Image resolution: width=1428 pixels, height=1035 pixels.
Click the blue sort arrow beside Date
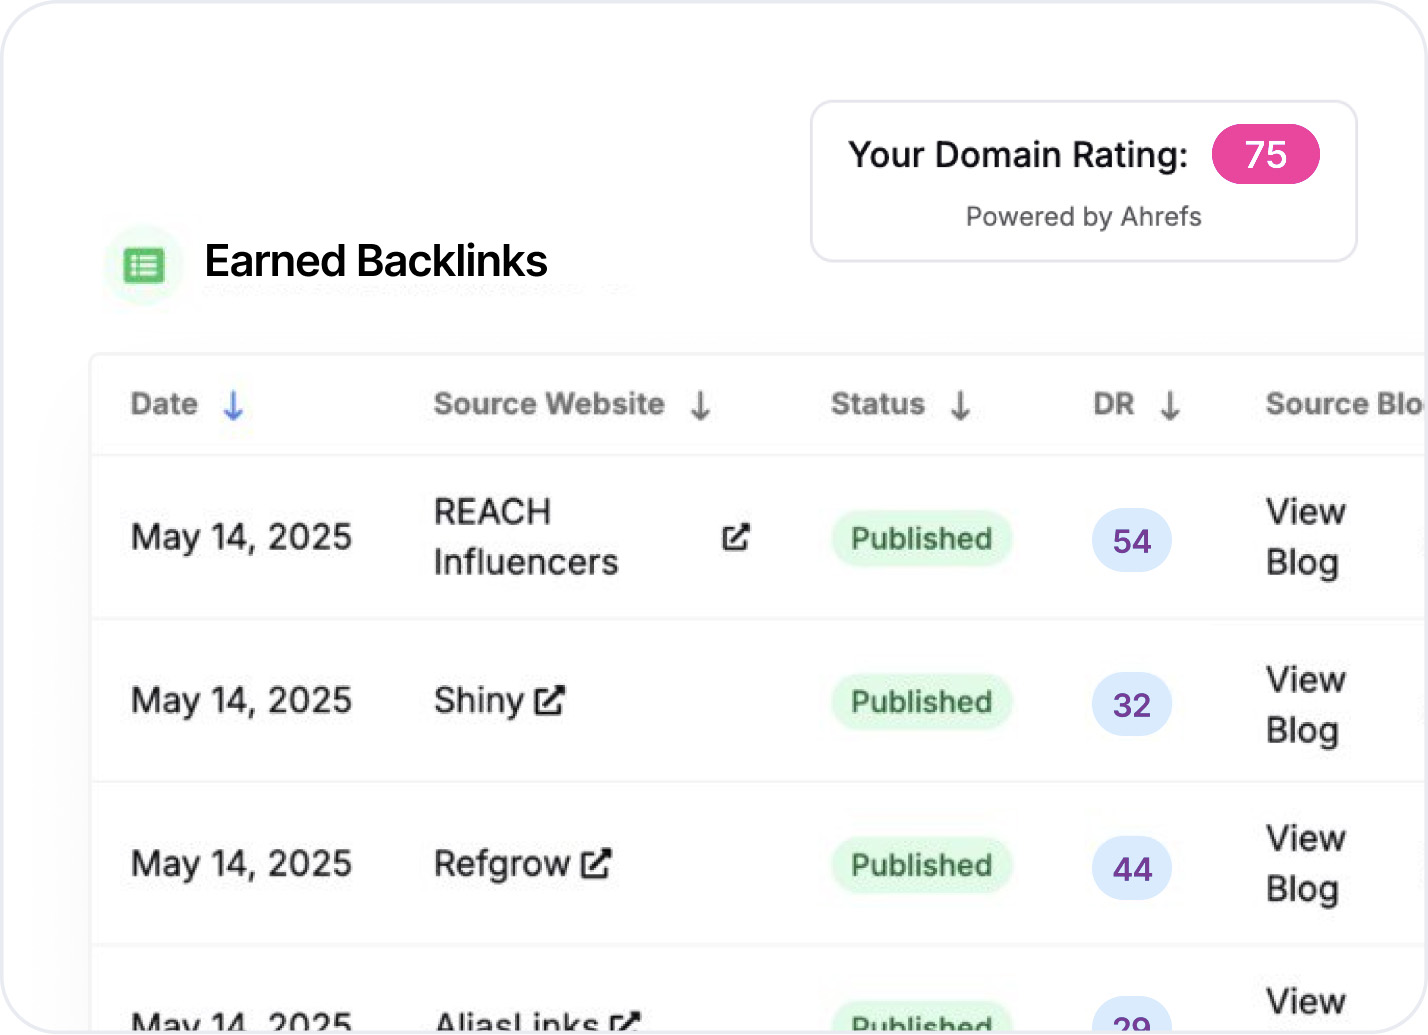point(232,405)
